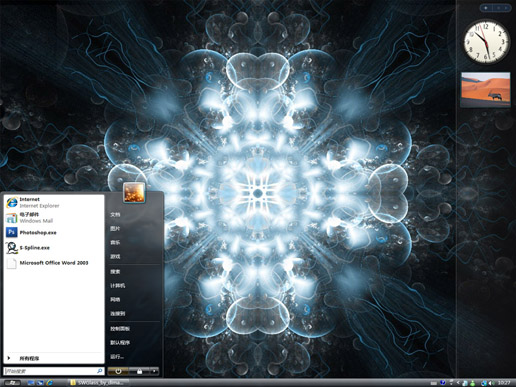Click the user account picture
The width and height of the screenshot is (516, 387).
[134, 193]
